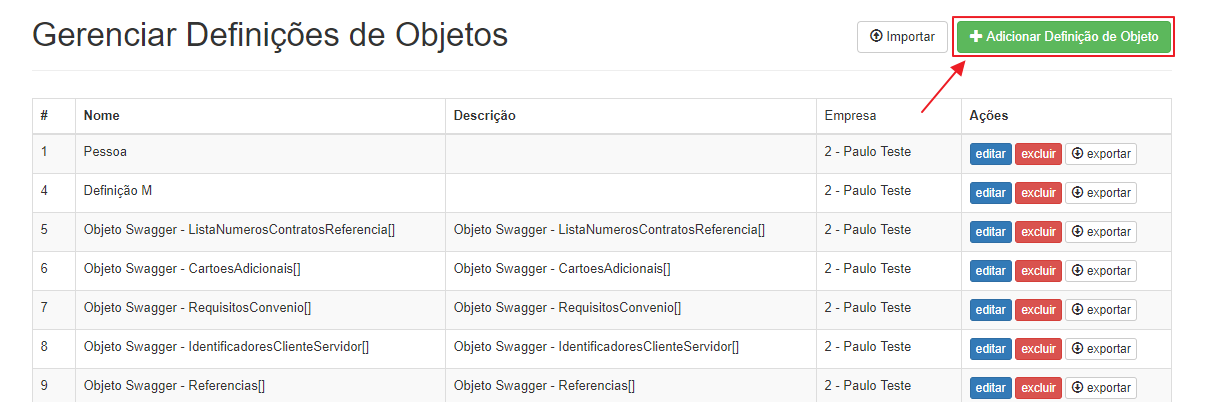Edit the Referencias[] object
The height and width of the screenshot is (402, 1224).
pyautogui.click(x=991, y=388)
